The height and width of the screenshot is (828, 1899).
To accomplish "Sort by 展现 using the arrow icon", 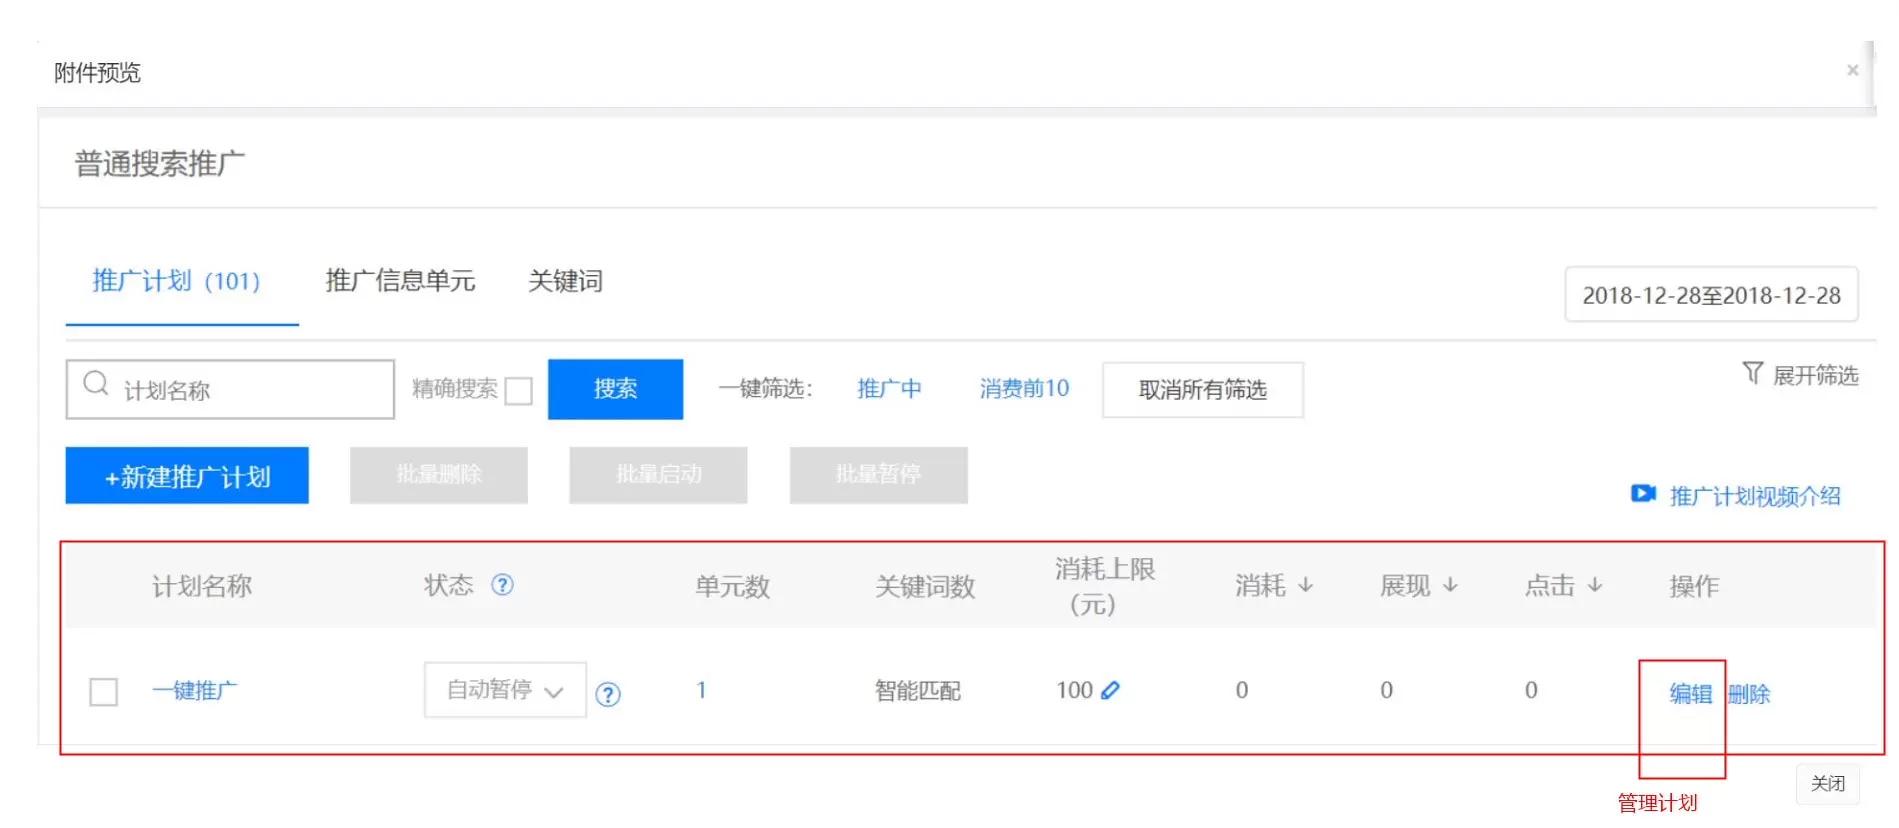I will 1450,585.
